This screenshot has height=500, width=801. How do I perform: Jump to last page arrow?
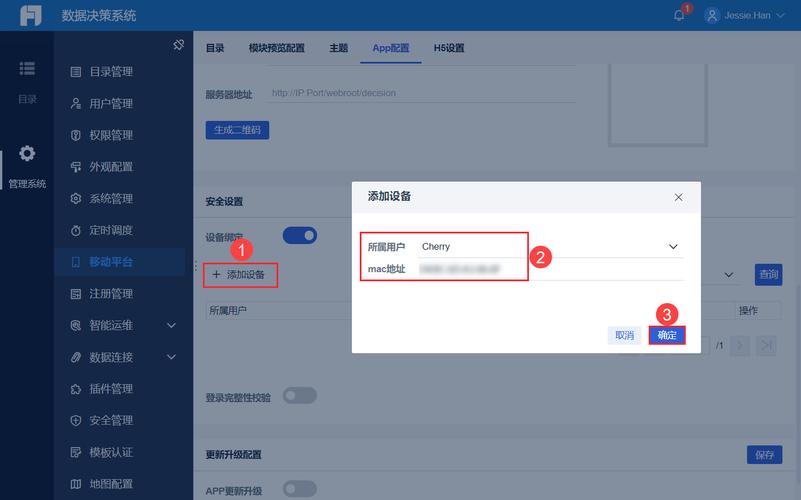[767, 345]
